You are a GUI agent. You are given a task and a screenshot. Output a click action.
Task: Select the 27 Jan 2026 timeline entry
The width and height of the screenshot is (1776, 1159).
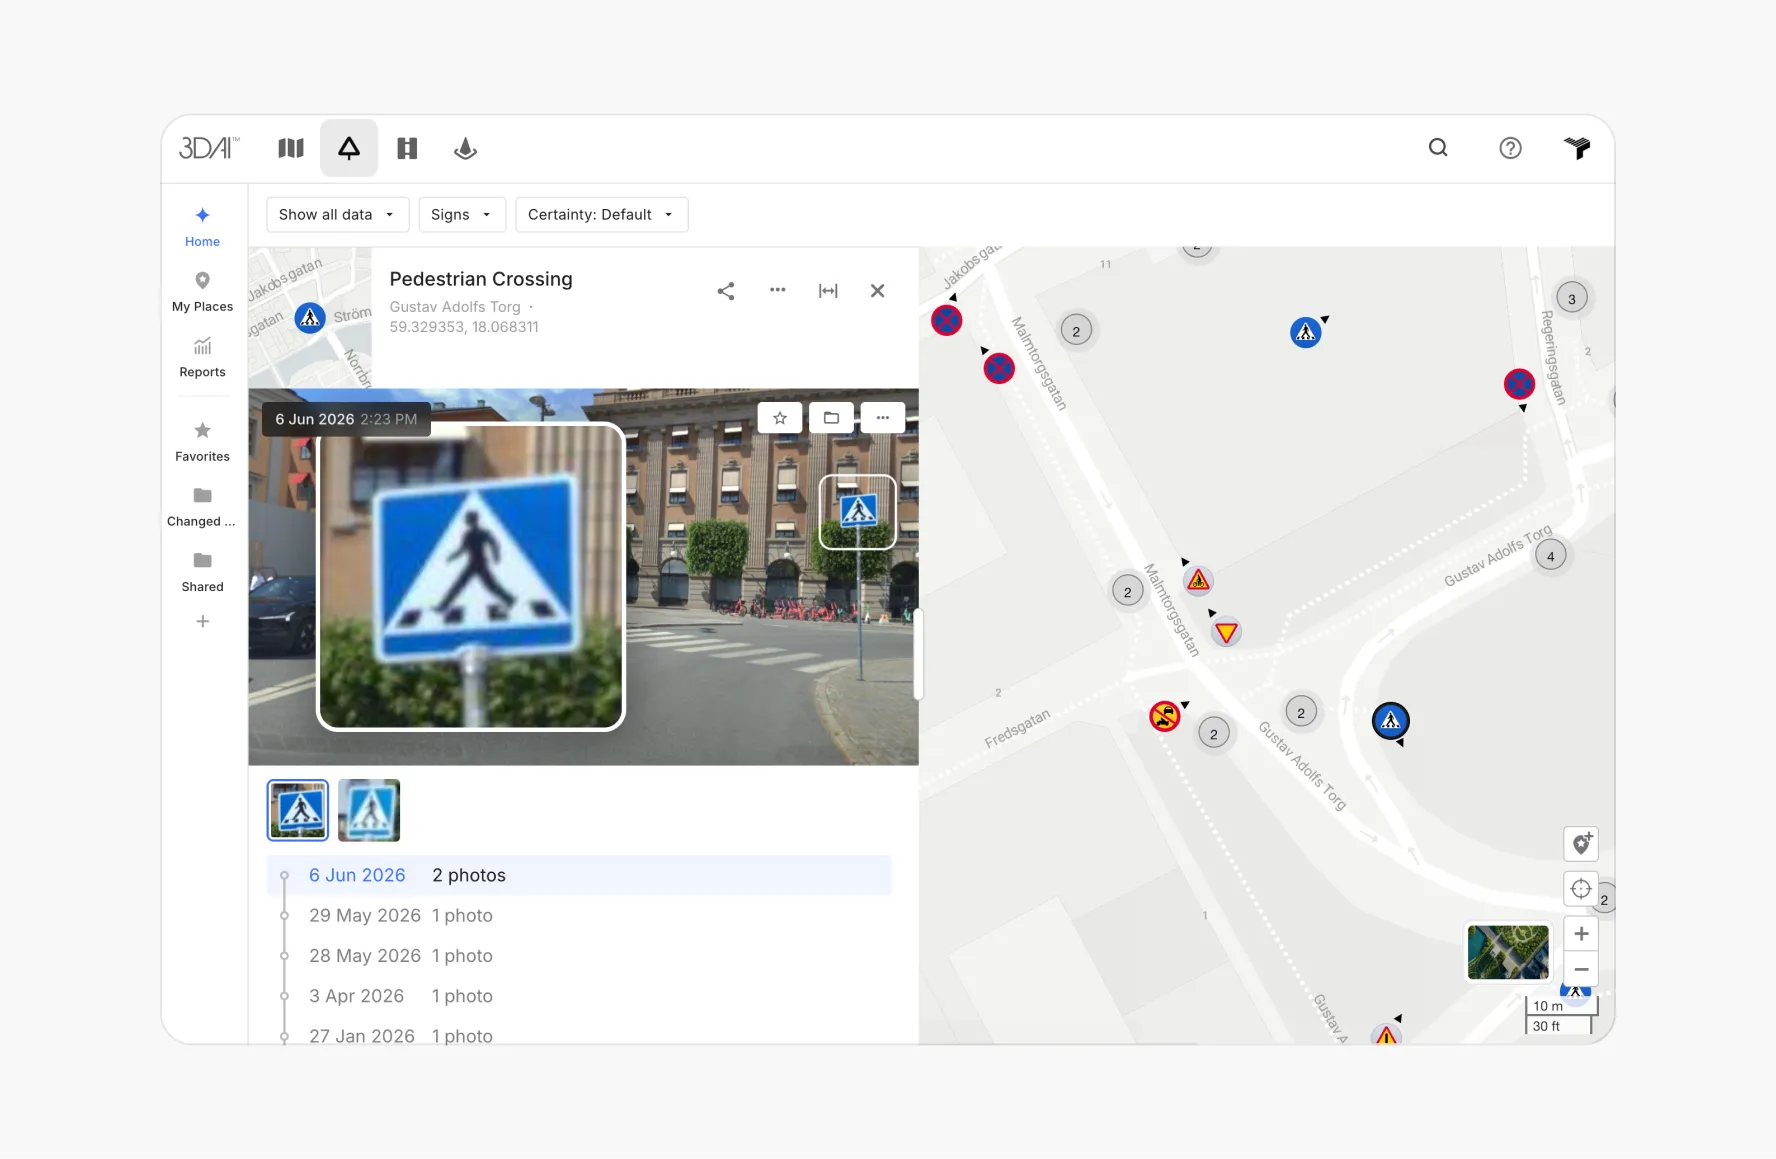tap(579, 1035)
